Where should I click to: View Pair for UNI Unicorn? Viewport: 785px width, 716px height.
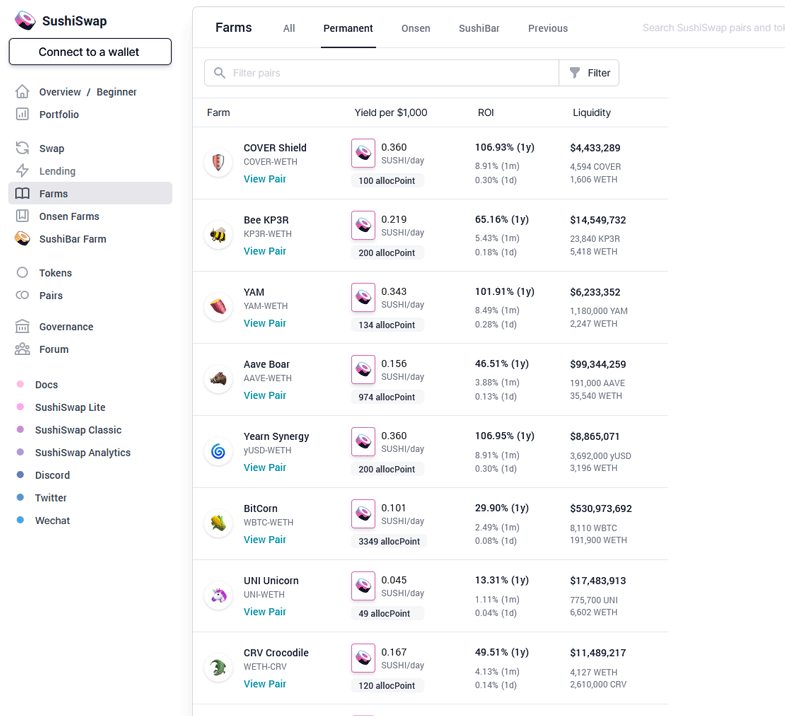(265, 611)
